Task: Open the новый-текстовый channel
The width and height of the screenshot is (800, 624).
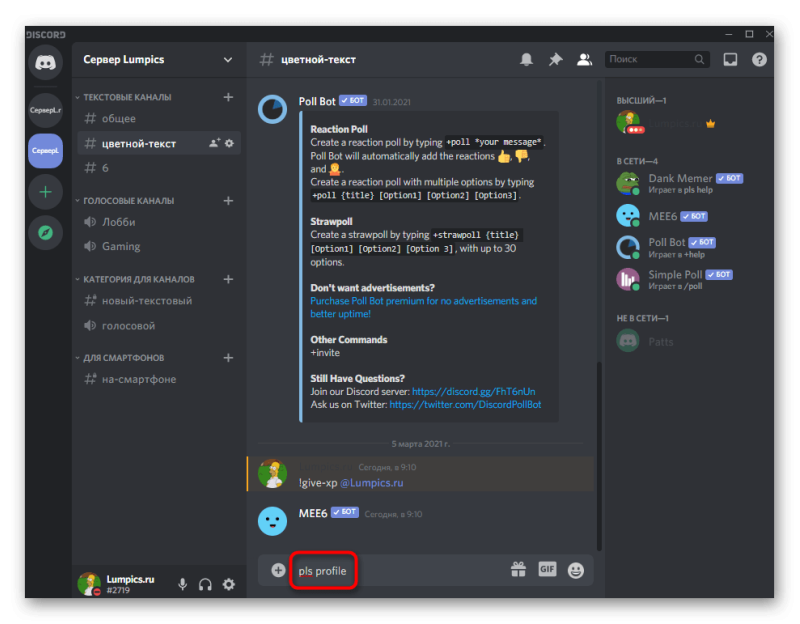Action: (159, 301)
